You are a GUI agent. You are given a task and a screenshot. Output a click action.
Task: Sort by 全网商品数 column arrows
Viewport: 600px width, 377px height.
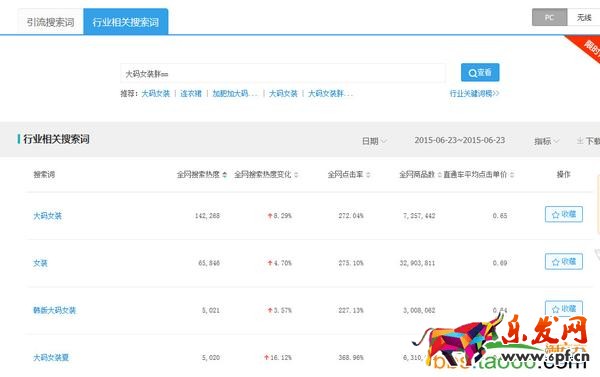439,175
